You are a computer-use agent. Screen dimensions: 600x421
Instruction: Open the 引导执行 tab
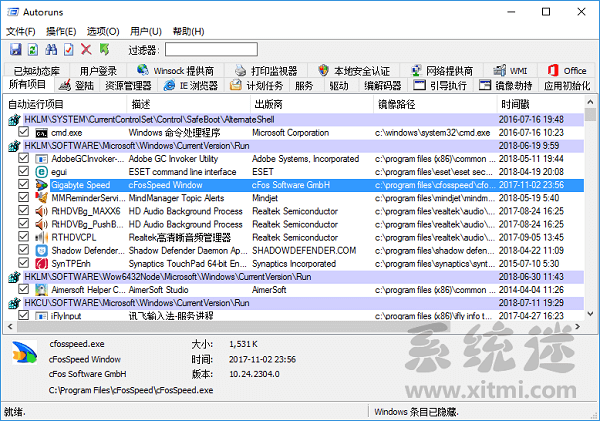[x=441, y=85]
